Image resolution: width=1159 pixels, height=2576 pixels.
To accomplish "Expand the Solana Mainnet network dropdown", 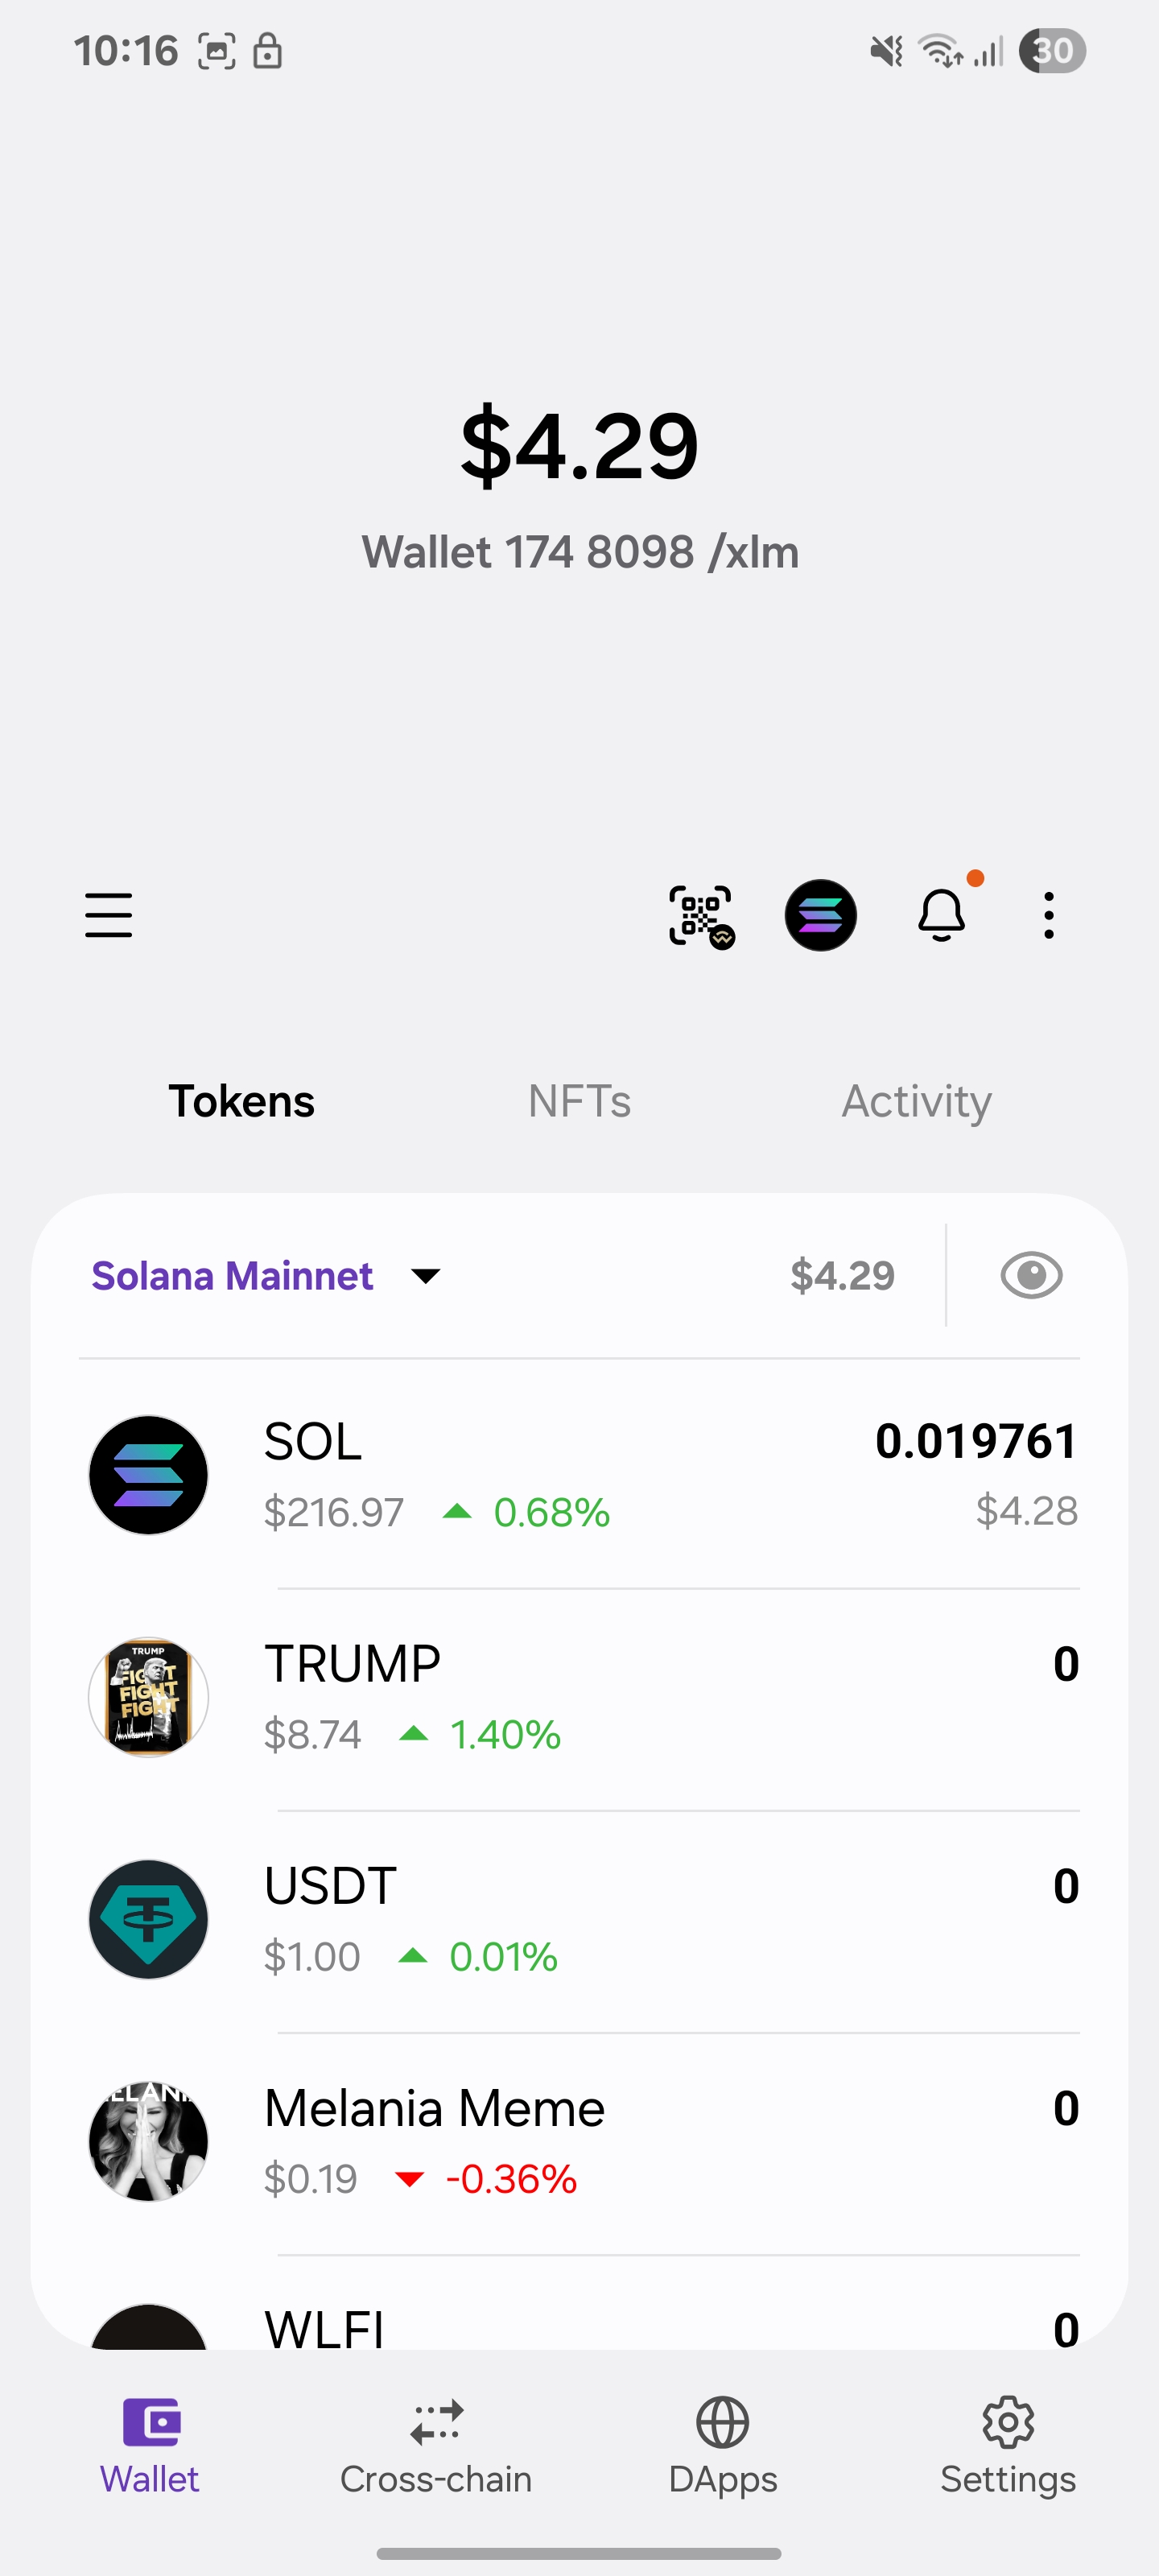I will tap(233, 1276).
